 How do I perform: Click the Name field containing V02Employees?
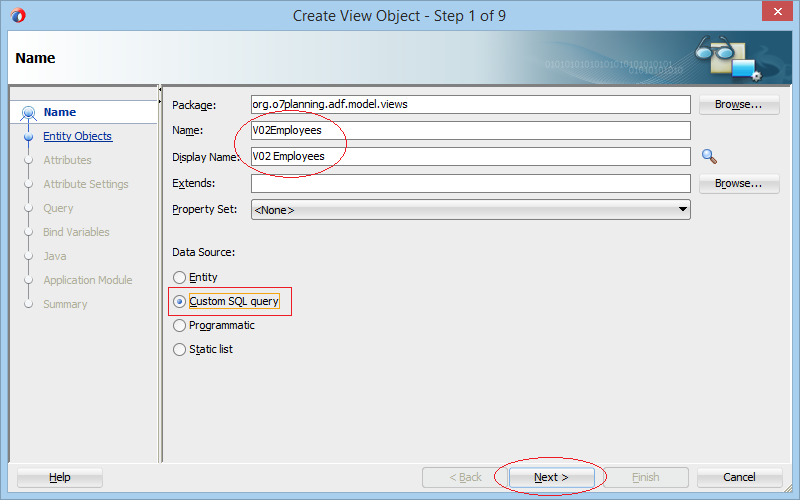[x=470, y=131]
